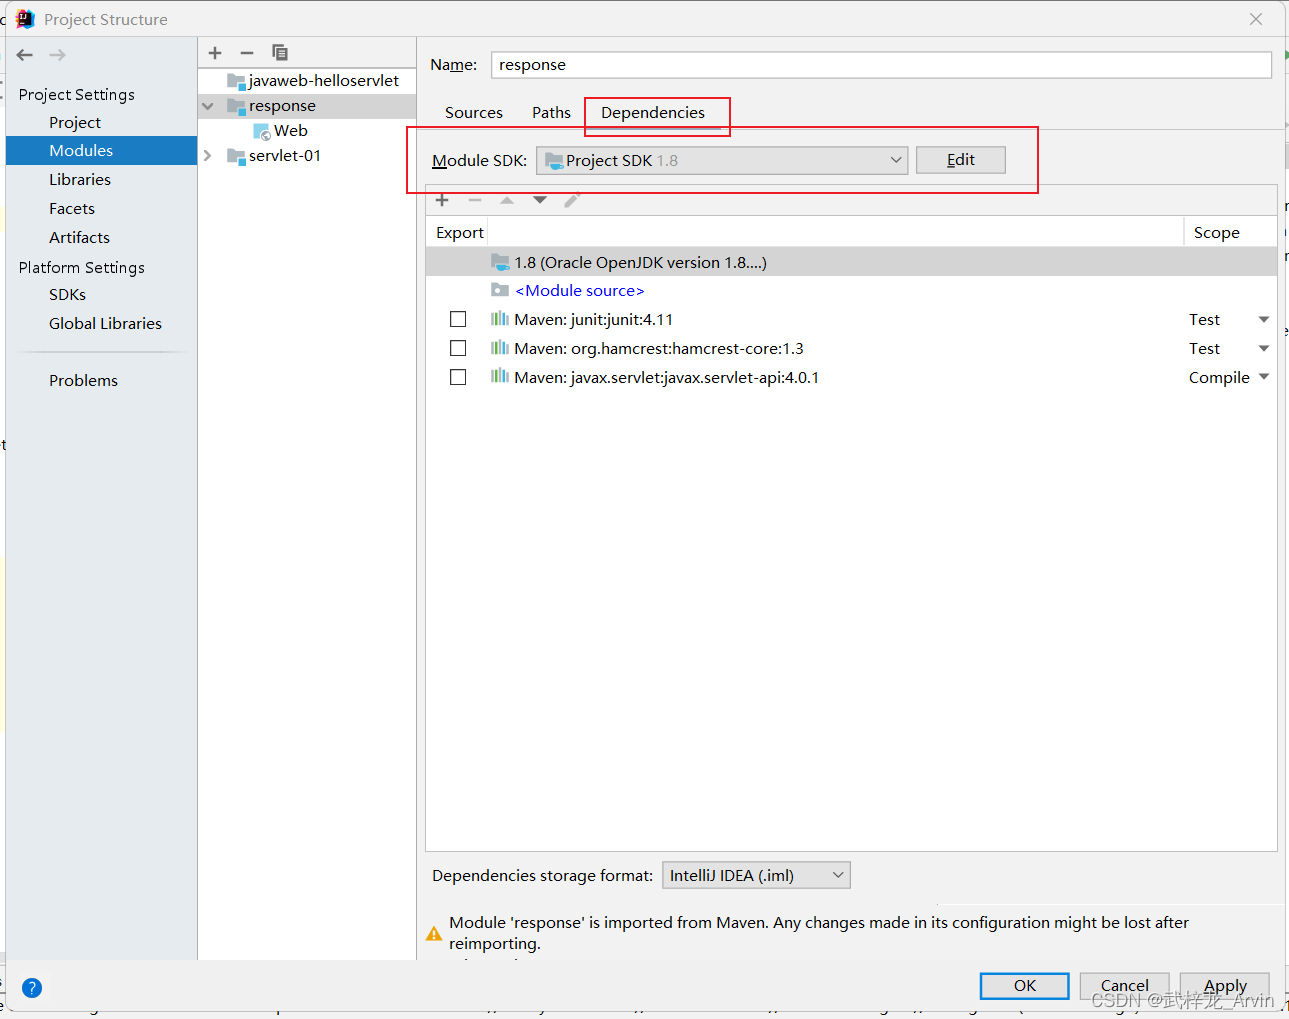Screen dimensions: 1289x1019
Task: Switch to the Dependencies tab
Action: (653, 113)
